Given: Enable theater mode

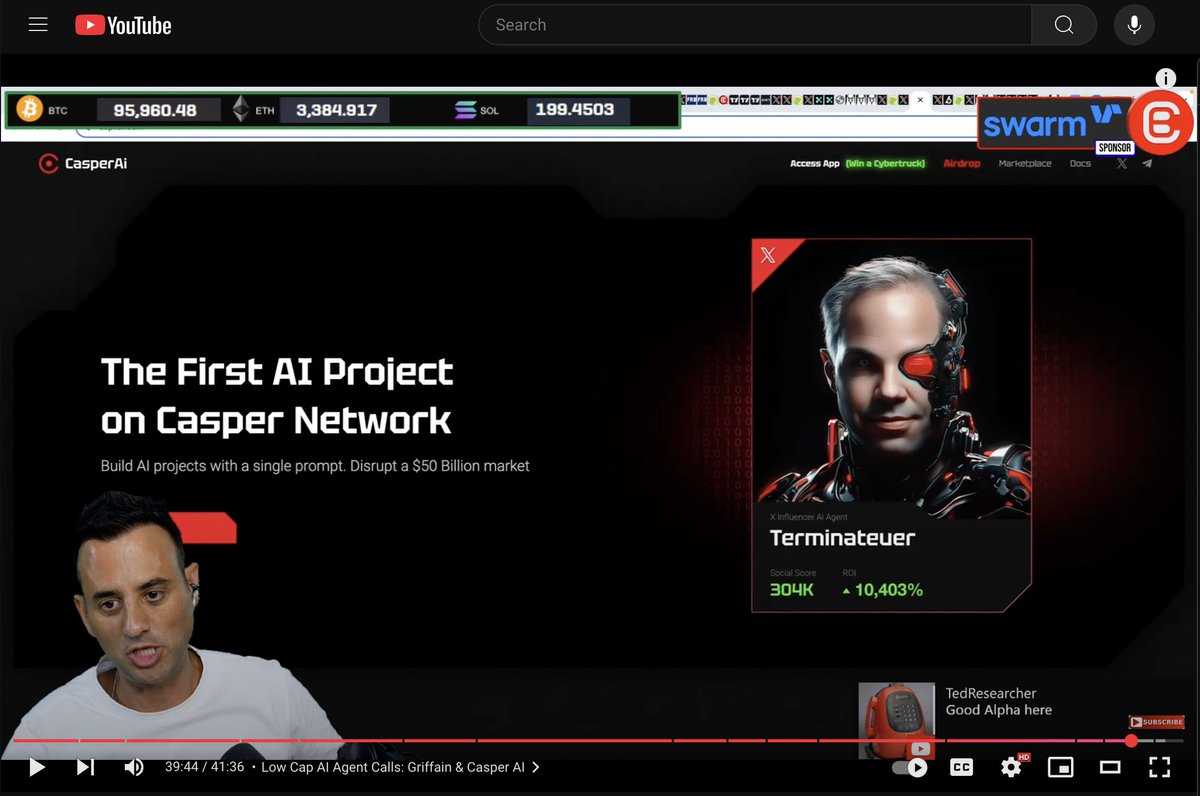Looking at the screenshot, I should click(x=1110, y=767).
